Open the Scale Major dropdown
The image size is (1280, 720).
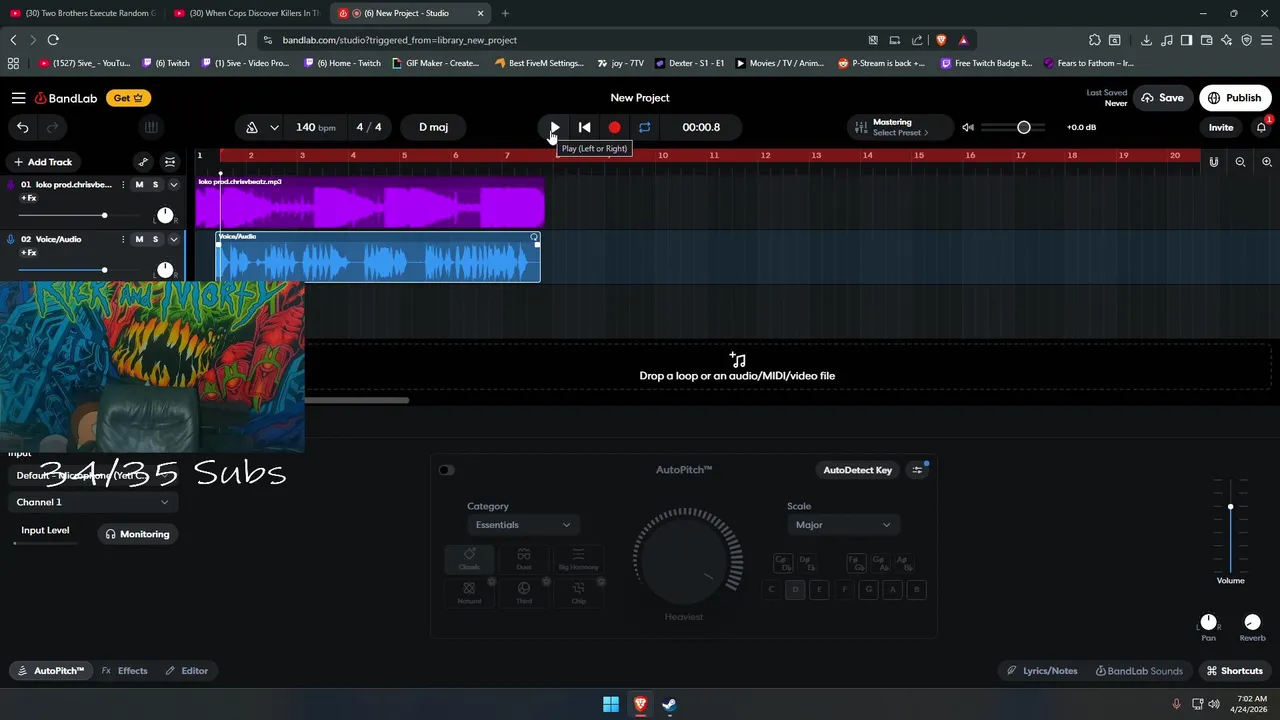tap(843, 525)
